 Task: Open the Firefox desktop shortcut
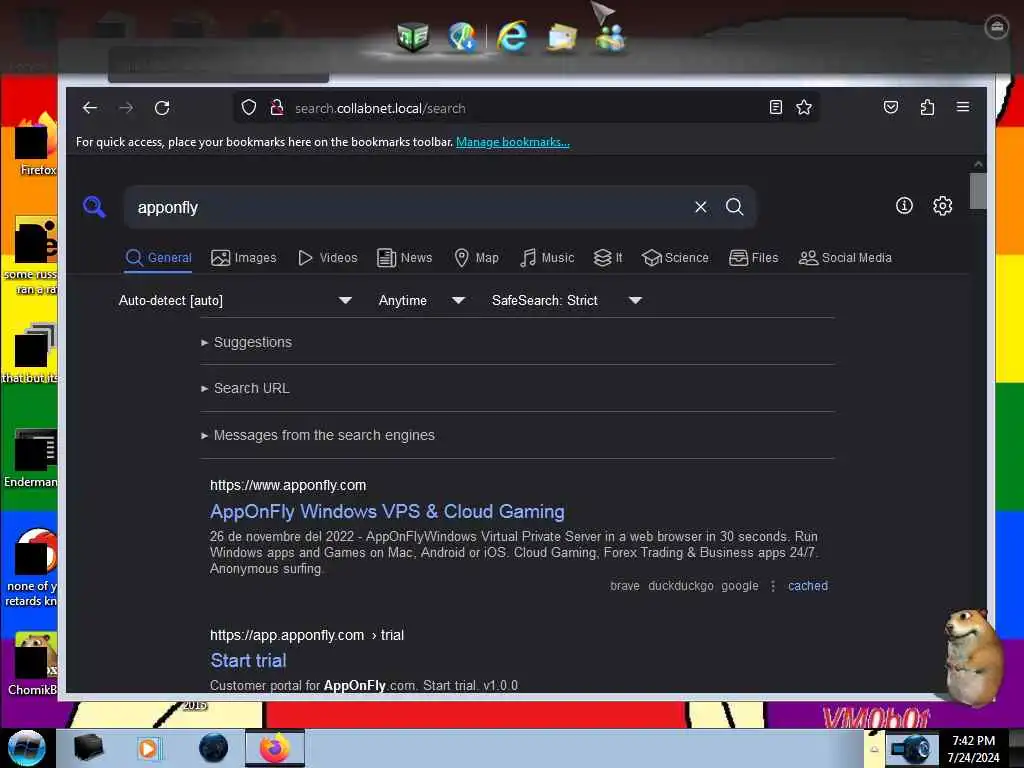(x=37, y=145)
